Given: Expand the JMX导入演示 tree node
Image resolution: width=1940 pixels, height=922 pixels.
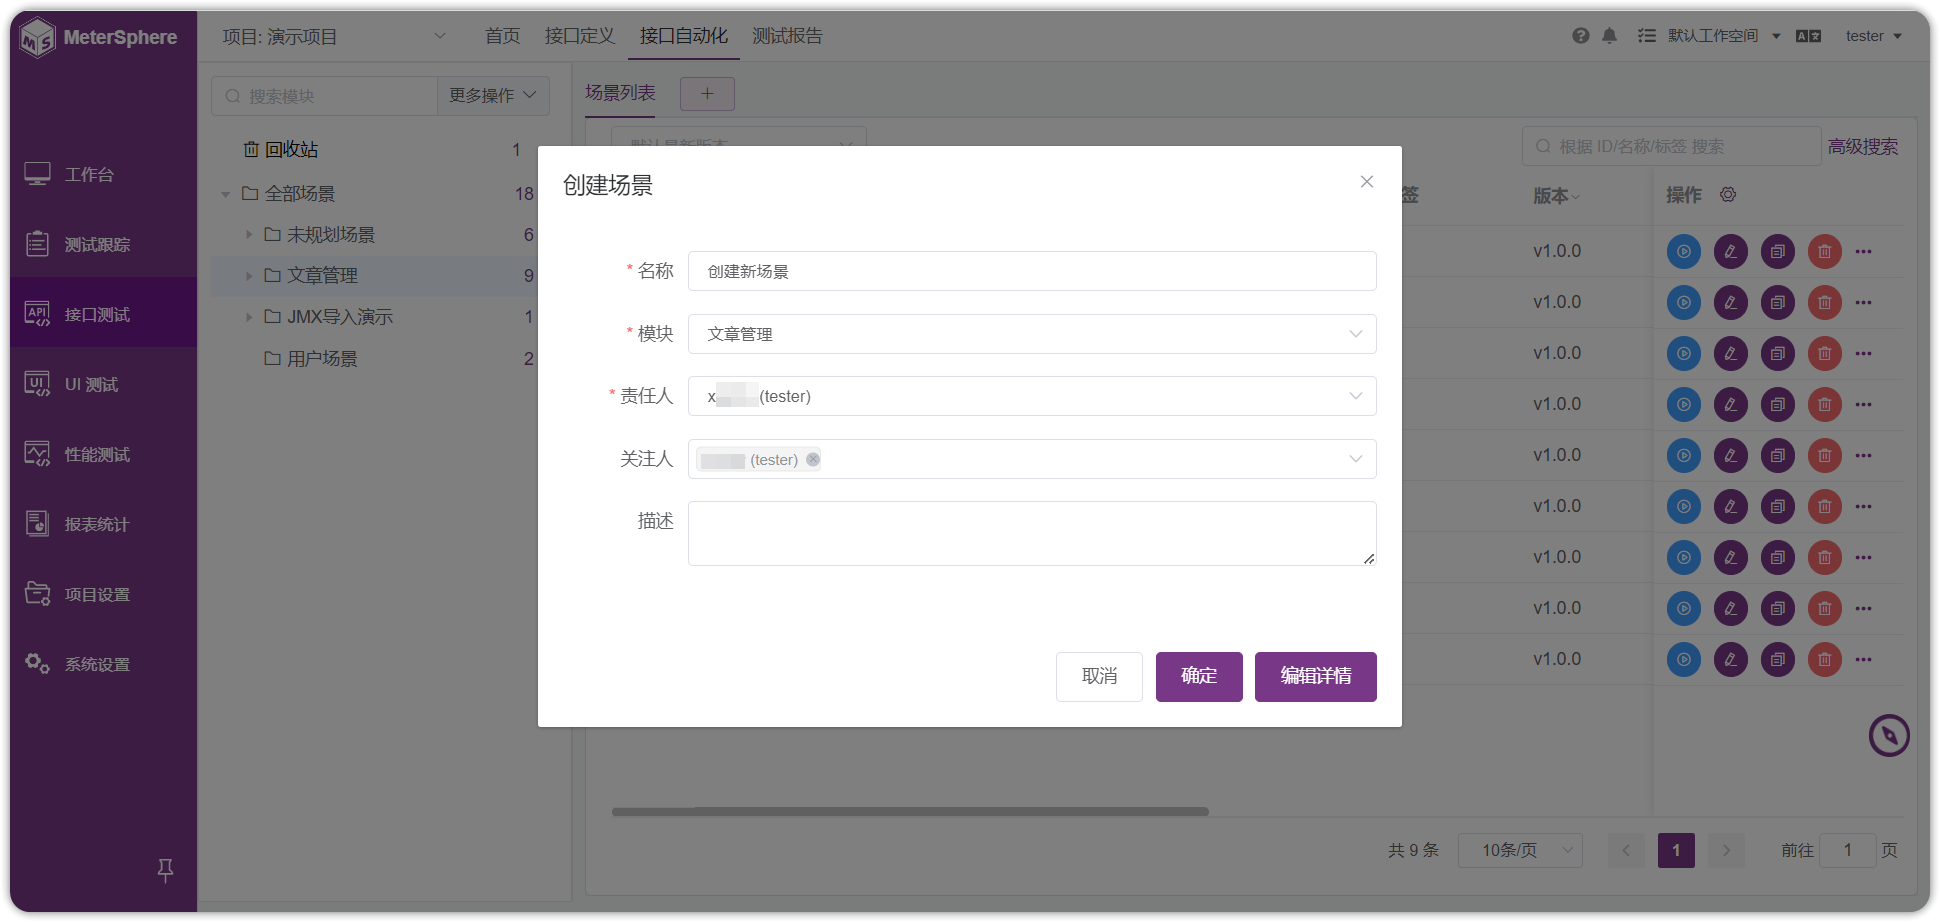Looking at the screenshot, I should point(249,317).
